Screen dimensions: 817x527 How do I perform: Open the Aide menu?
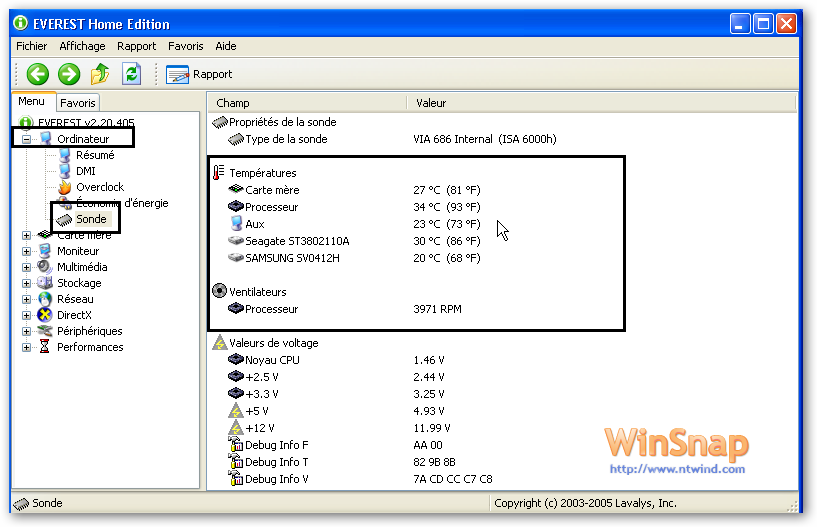(226, 46)
